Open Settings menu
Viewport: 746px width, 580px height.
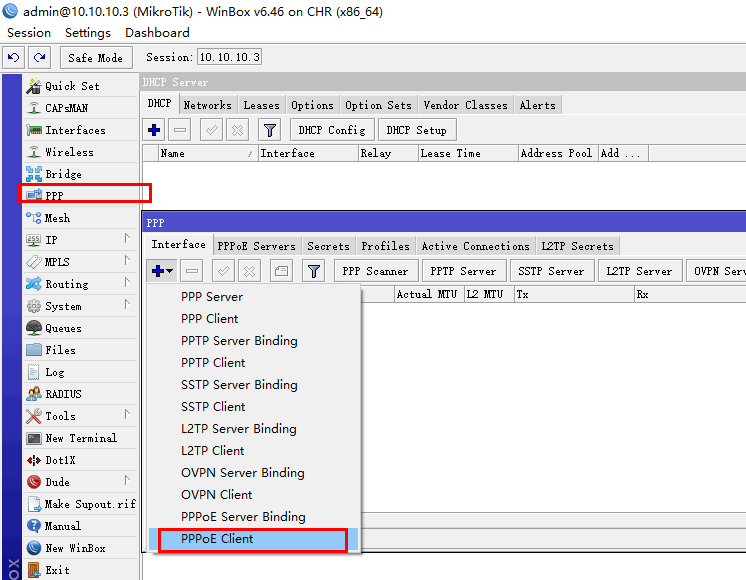(88, 32)
